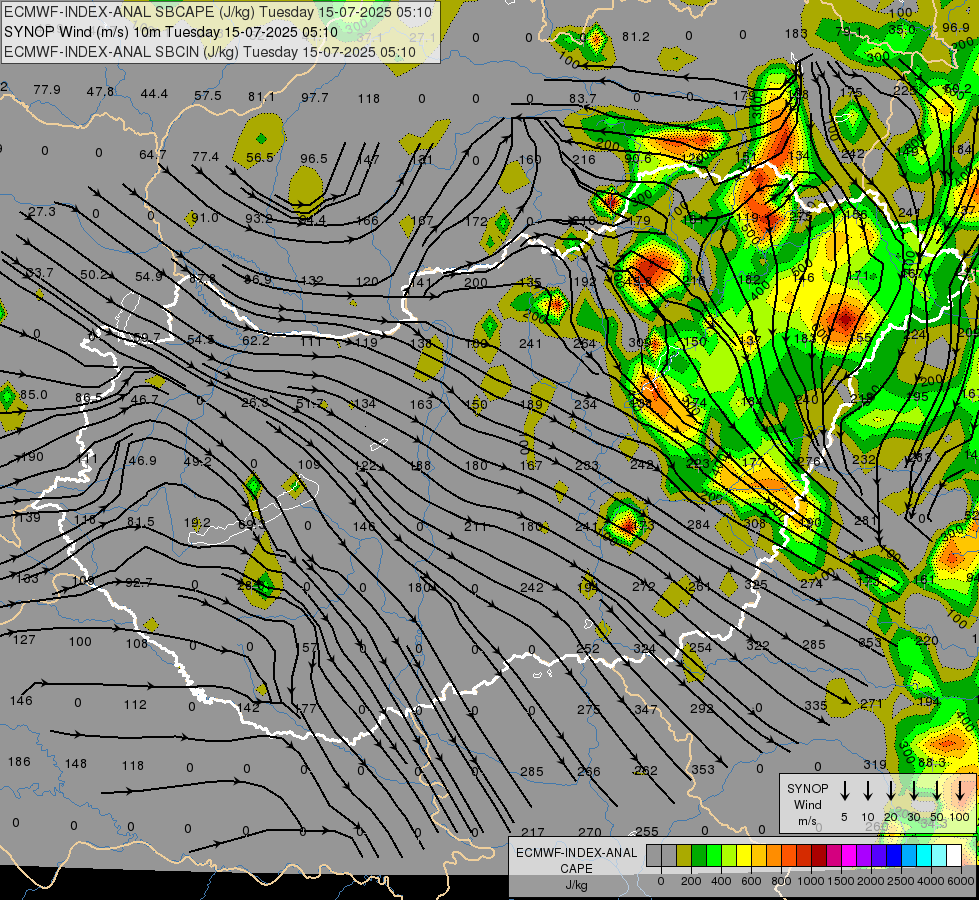Click the map value 347
979x900 pixels.
645,709
